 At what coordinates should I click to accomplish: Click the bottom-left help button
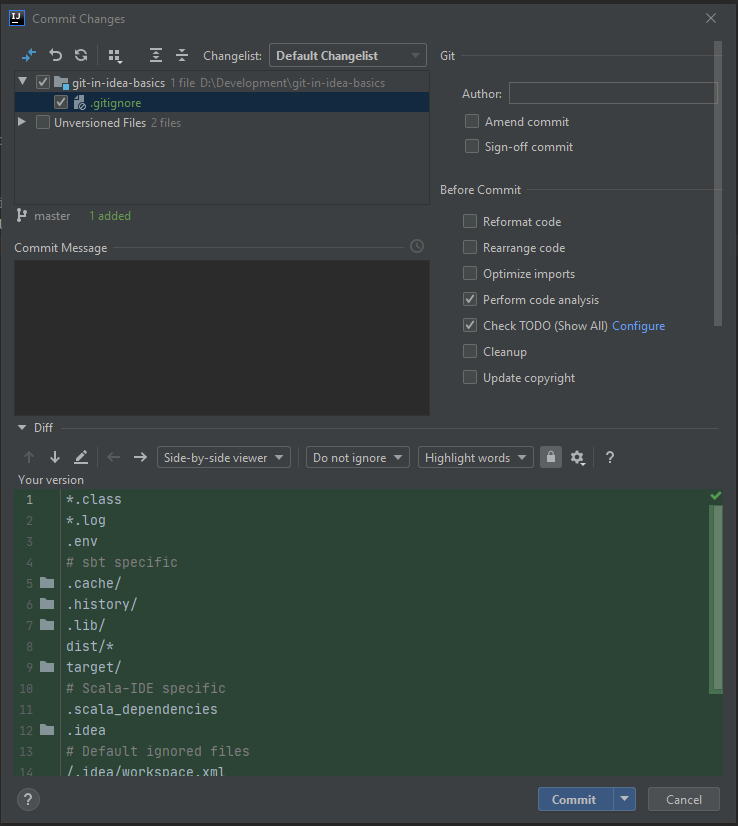(28, 799)
